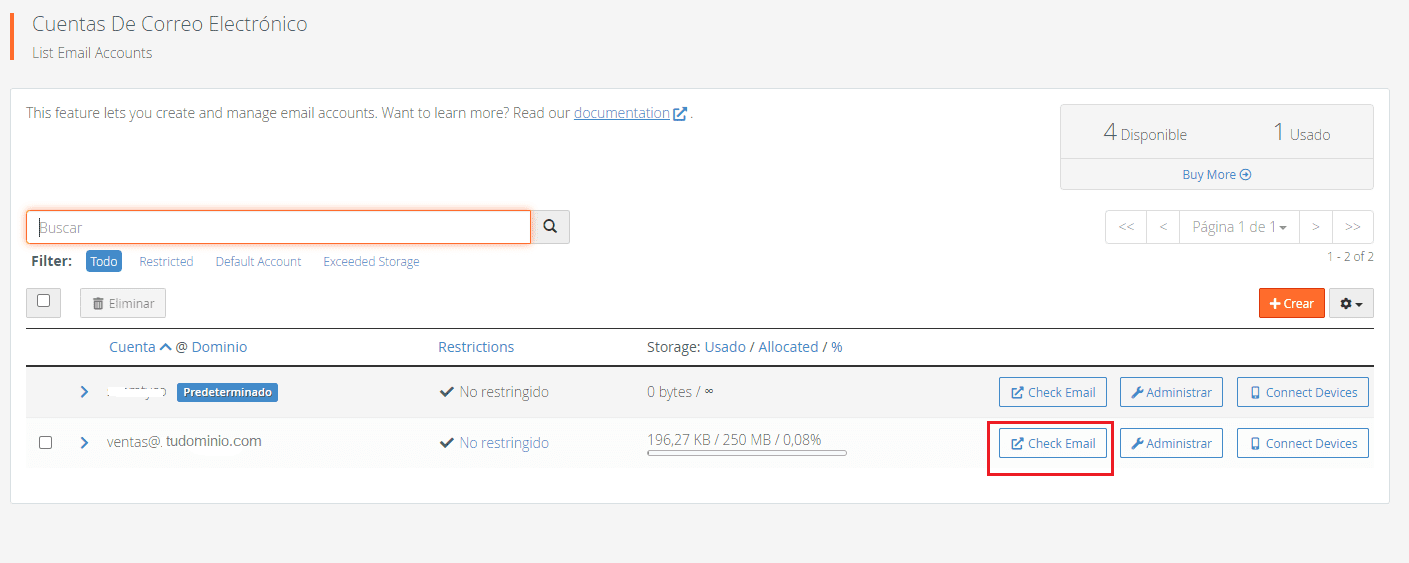Image resolution: width=1409 pixels, height=563 pixels.
Task: Open Check Email for ventas account
Action: [1053, 443]
